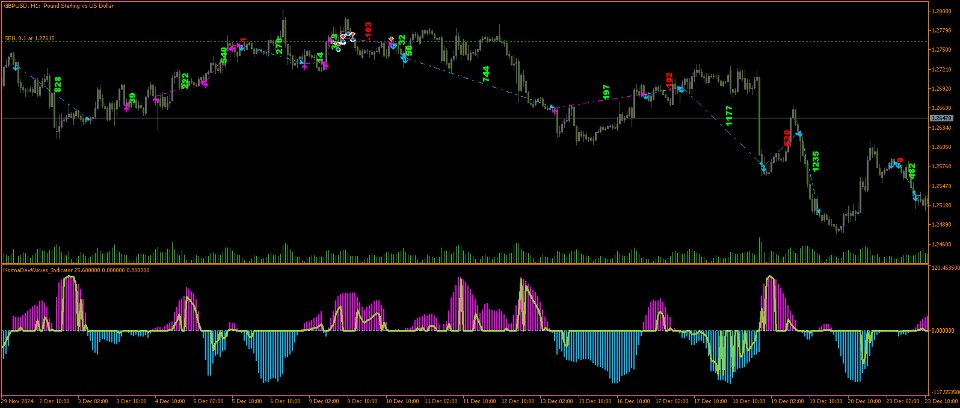Click the NormalDevWaves indicator label

77,269
